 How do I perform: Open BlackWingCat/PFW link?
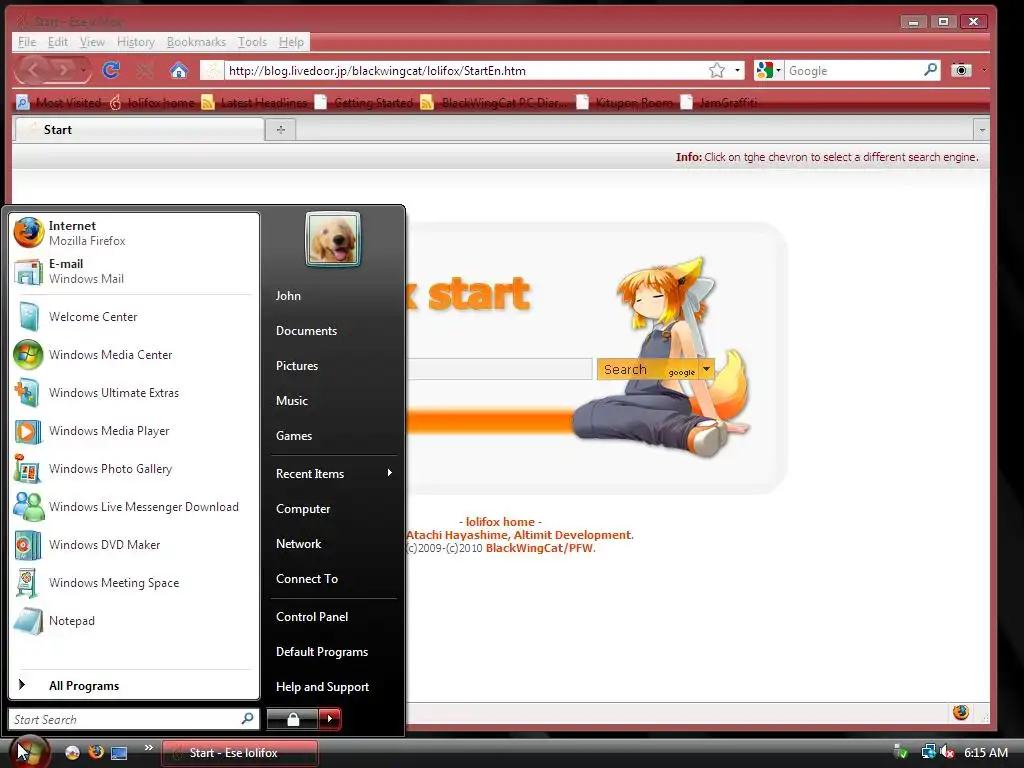(x=539, y=548)
